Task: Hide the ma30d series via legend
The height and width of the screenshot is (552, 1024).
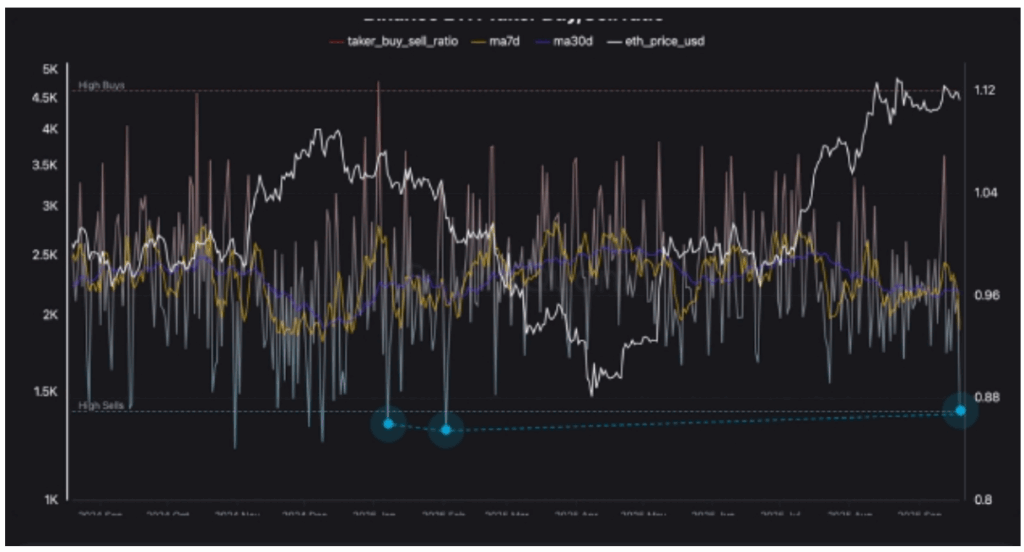Action: point(564,42)
